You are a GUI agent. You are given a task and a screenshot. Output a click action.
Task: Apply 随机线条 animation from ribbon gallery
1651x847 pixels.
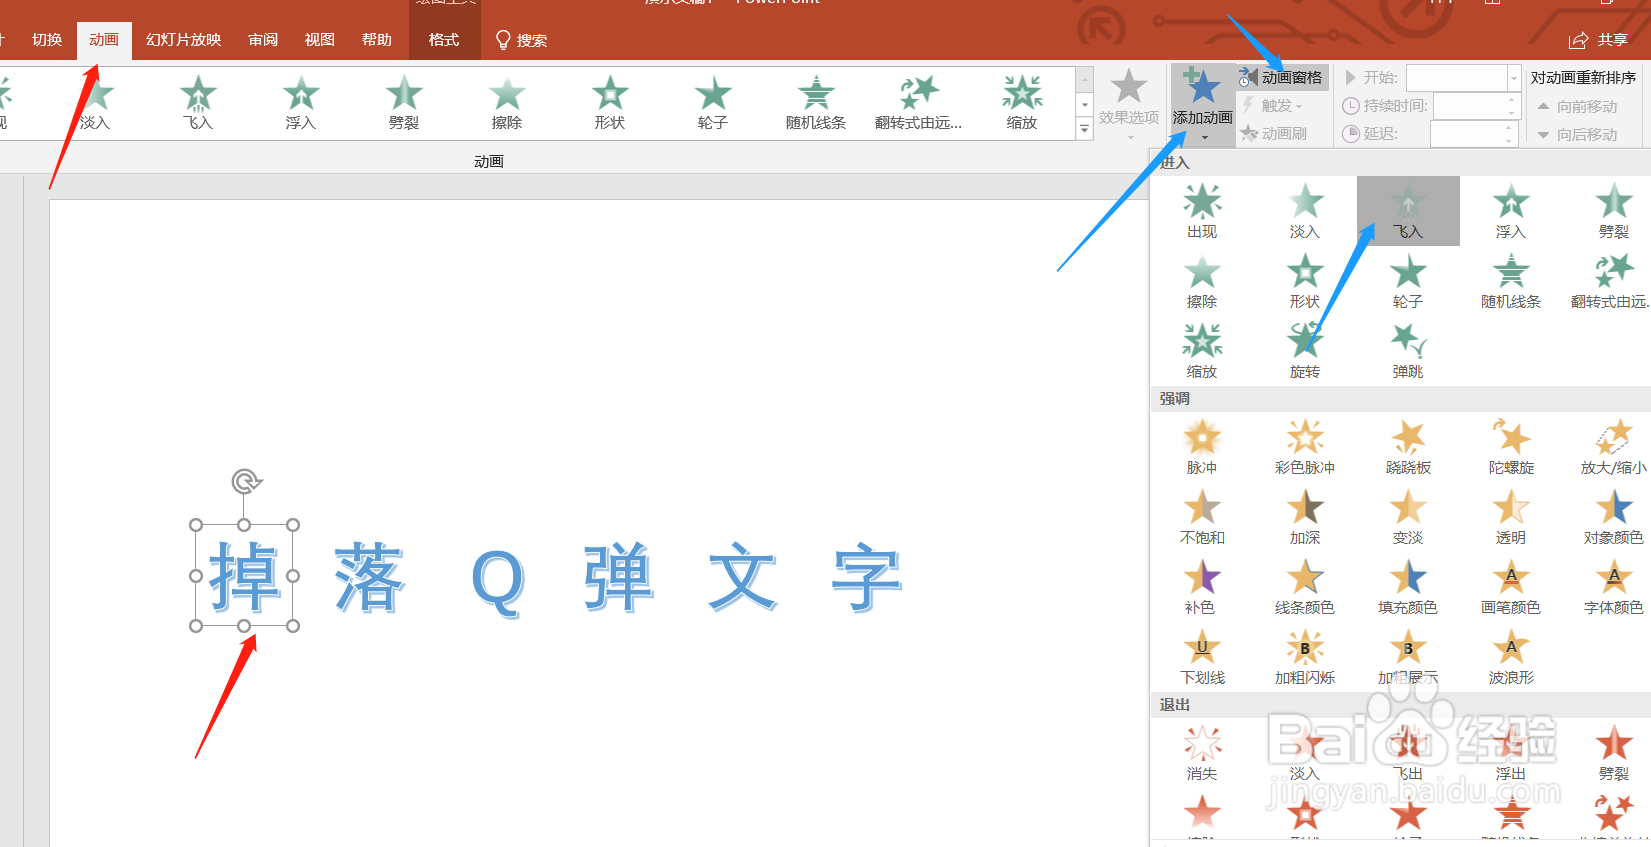click(x=816, y=103)
